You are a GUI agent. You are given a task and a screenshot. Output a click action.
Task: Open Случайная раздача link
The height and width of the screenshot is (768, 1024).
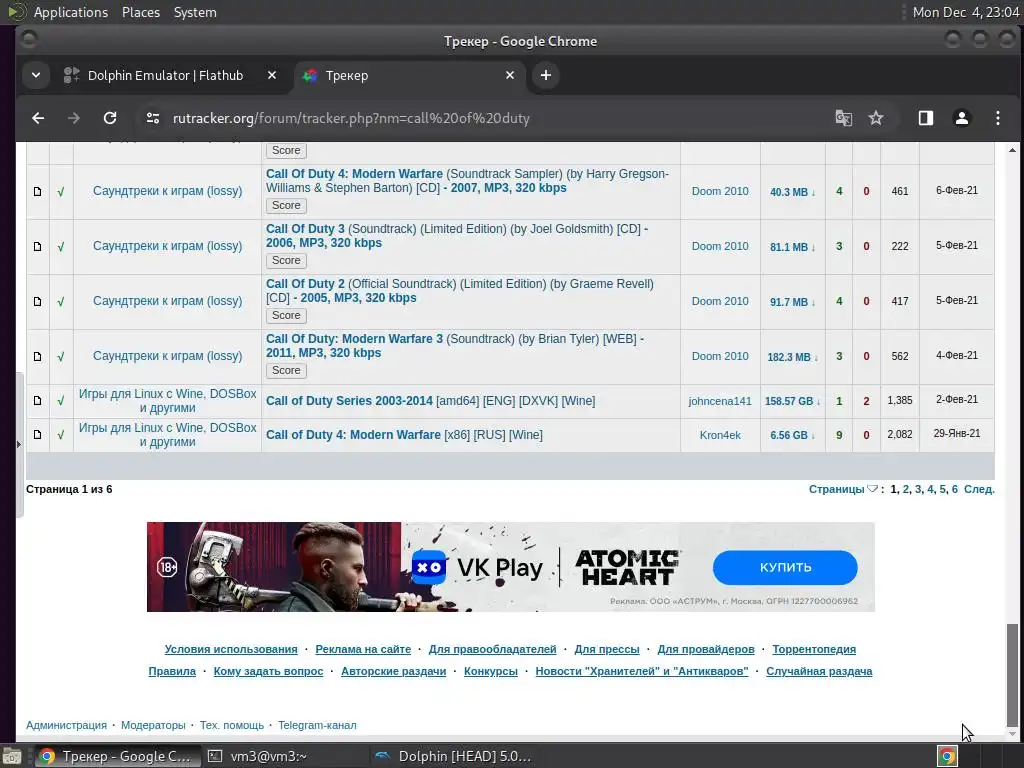819,671
